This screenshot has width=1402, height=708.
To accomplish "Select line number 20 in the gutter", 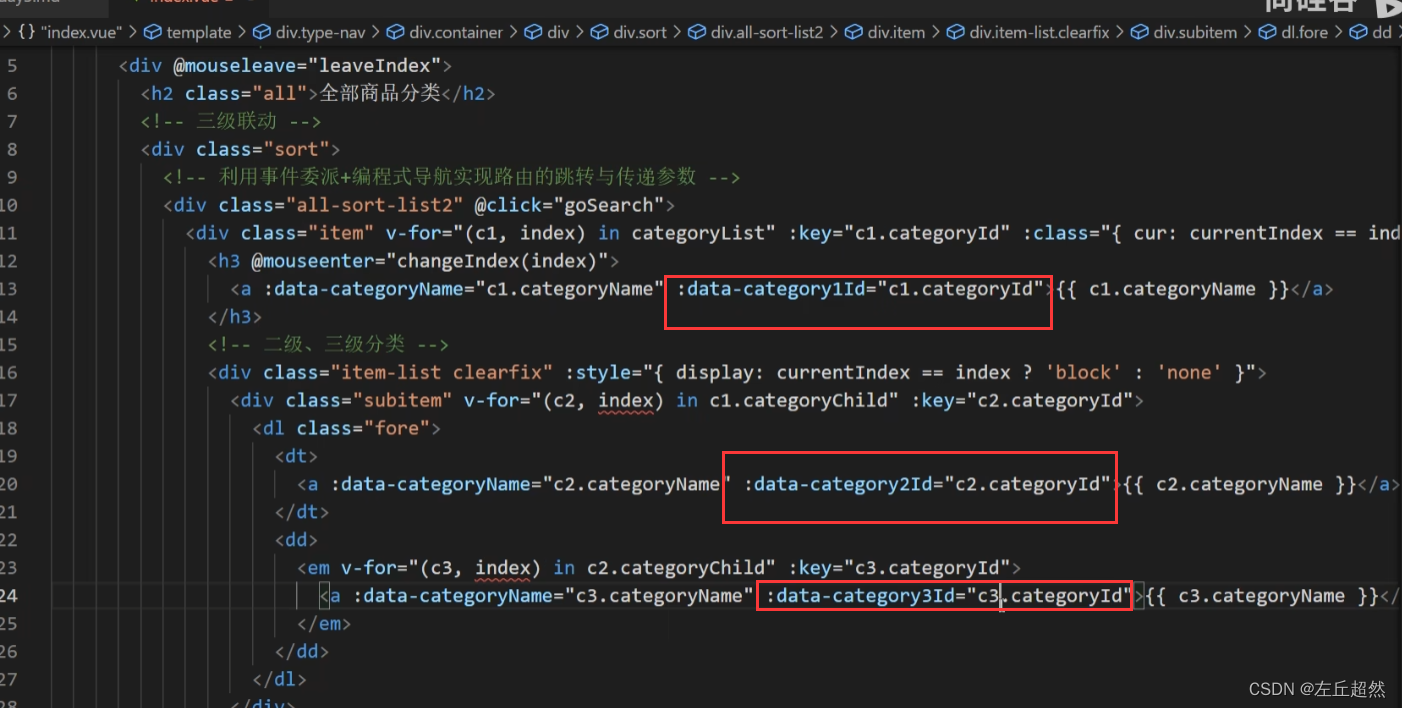I will (x=10, y=484).
